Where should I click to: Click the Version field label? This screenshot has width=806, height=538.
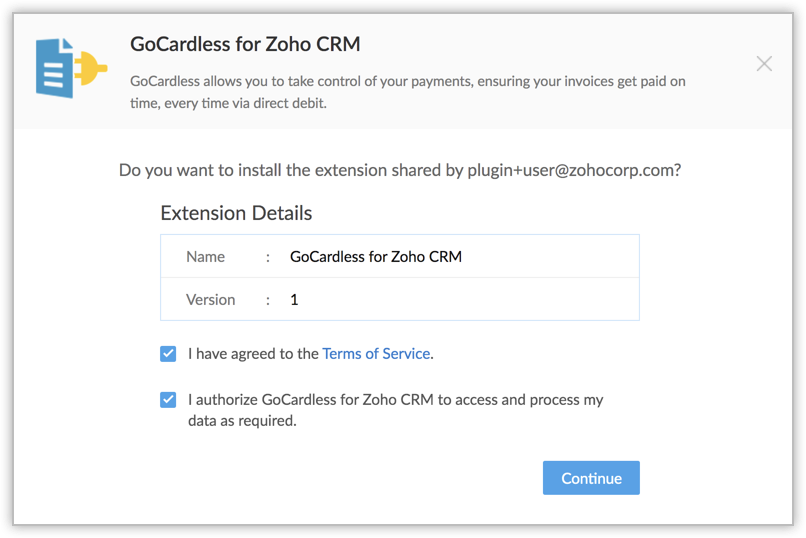coord(210,299)
